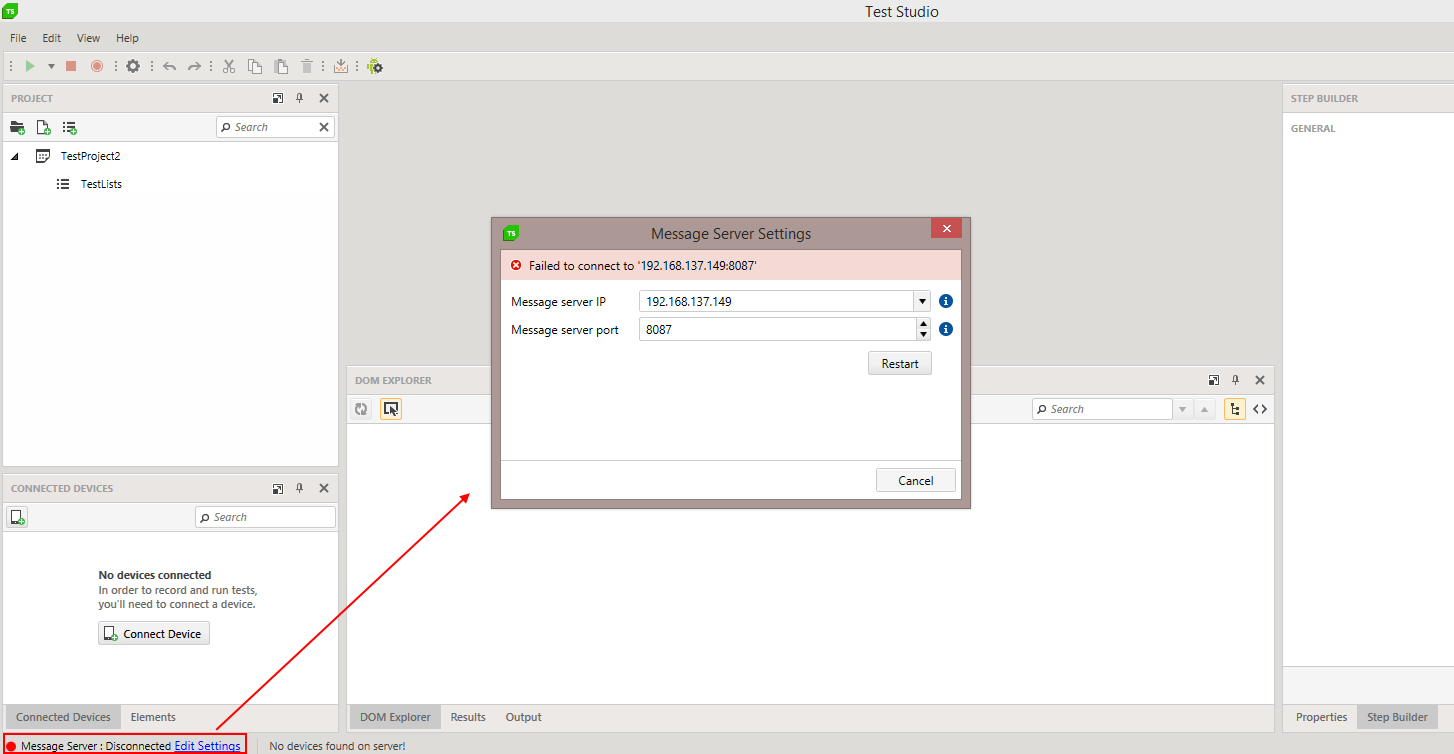Switch to the Step Builder tab
The width and height of the screenshot is (1454, 754).
coord(1397,717)
